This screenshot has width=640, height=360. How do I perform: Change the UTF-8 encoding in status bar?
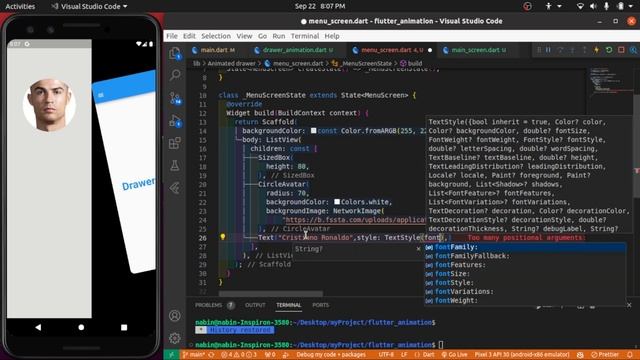(386, 355)
